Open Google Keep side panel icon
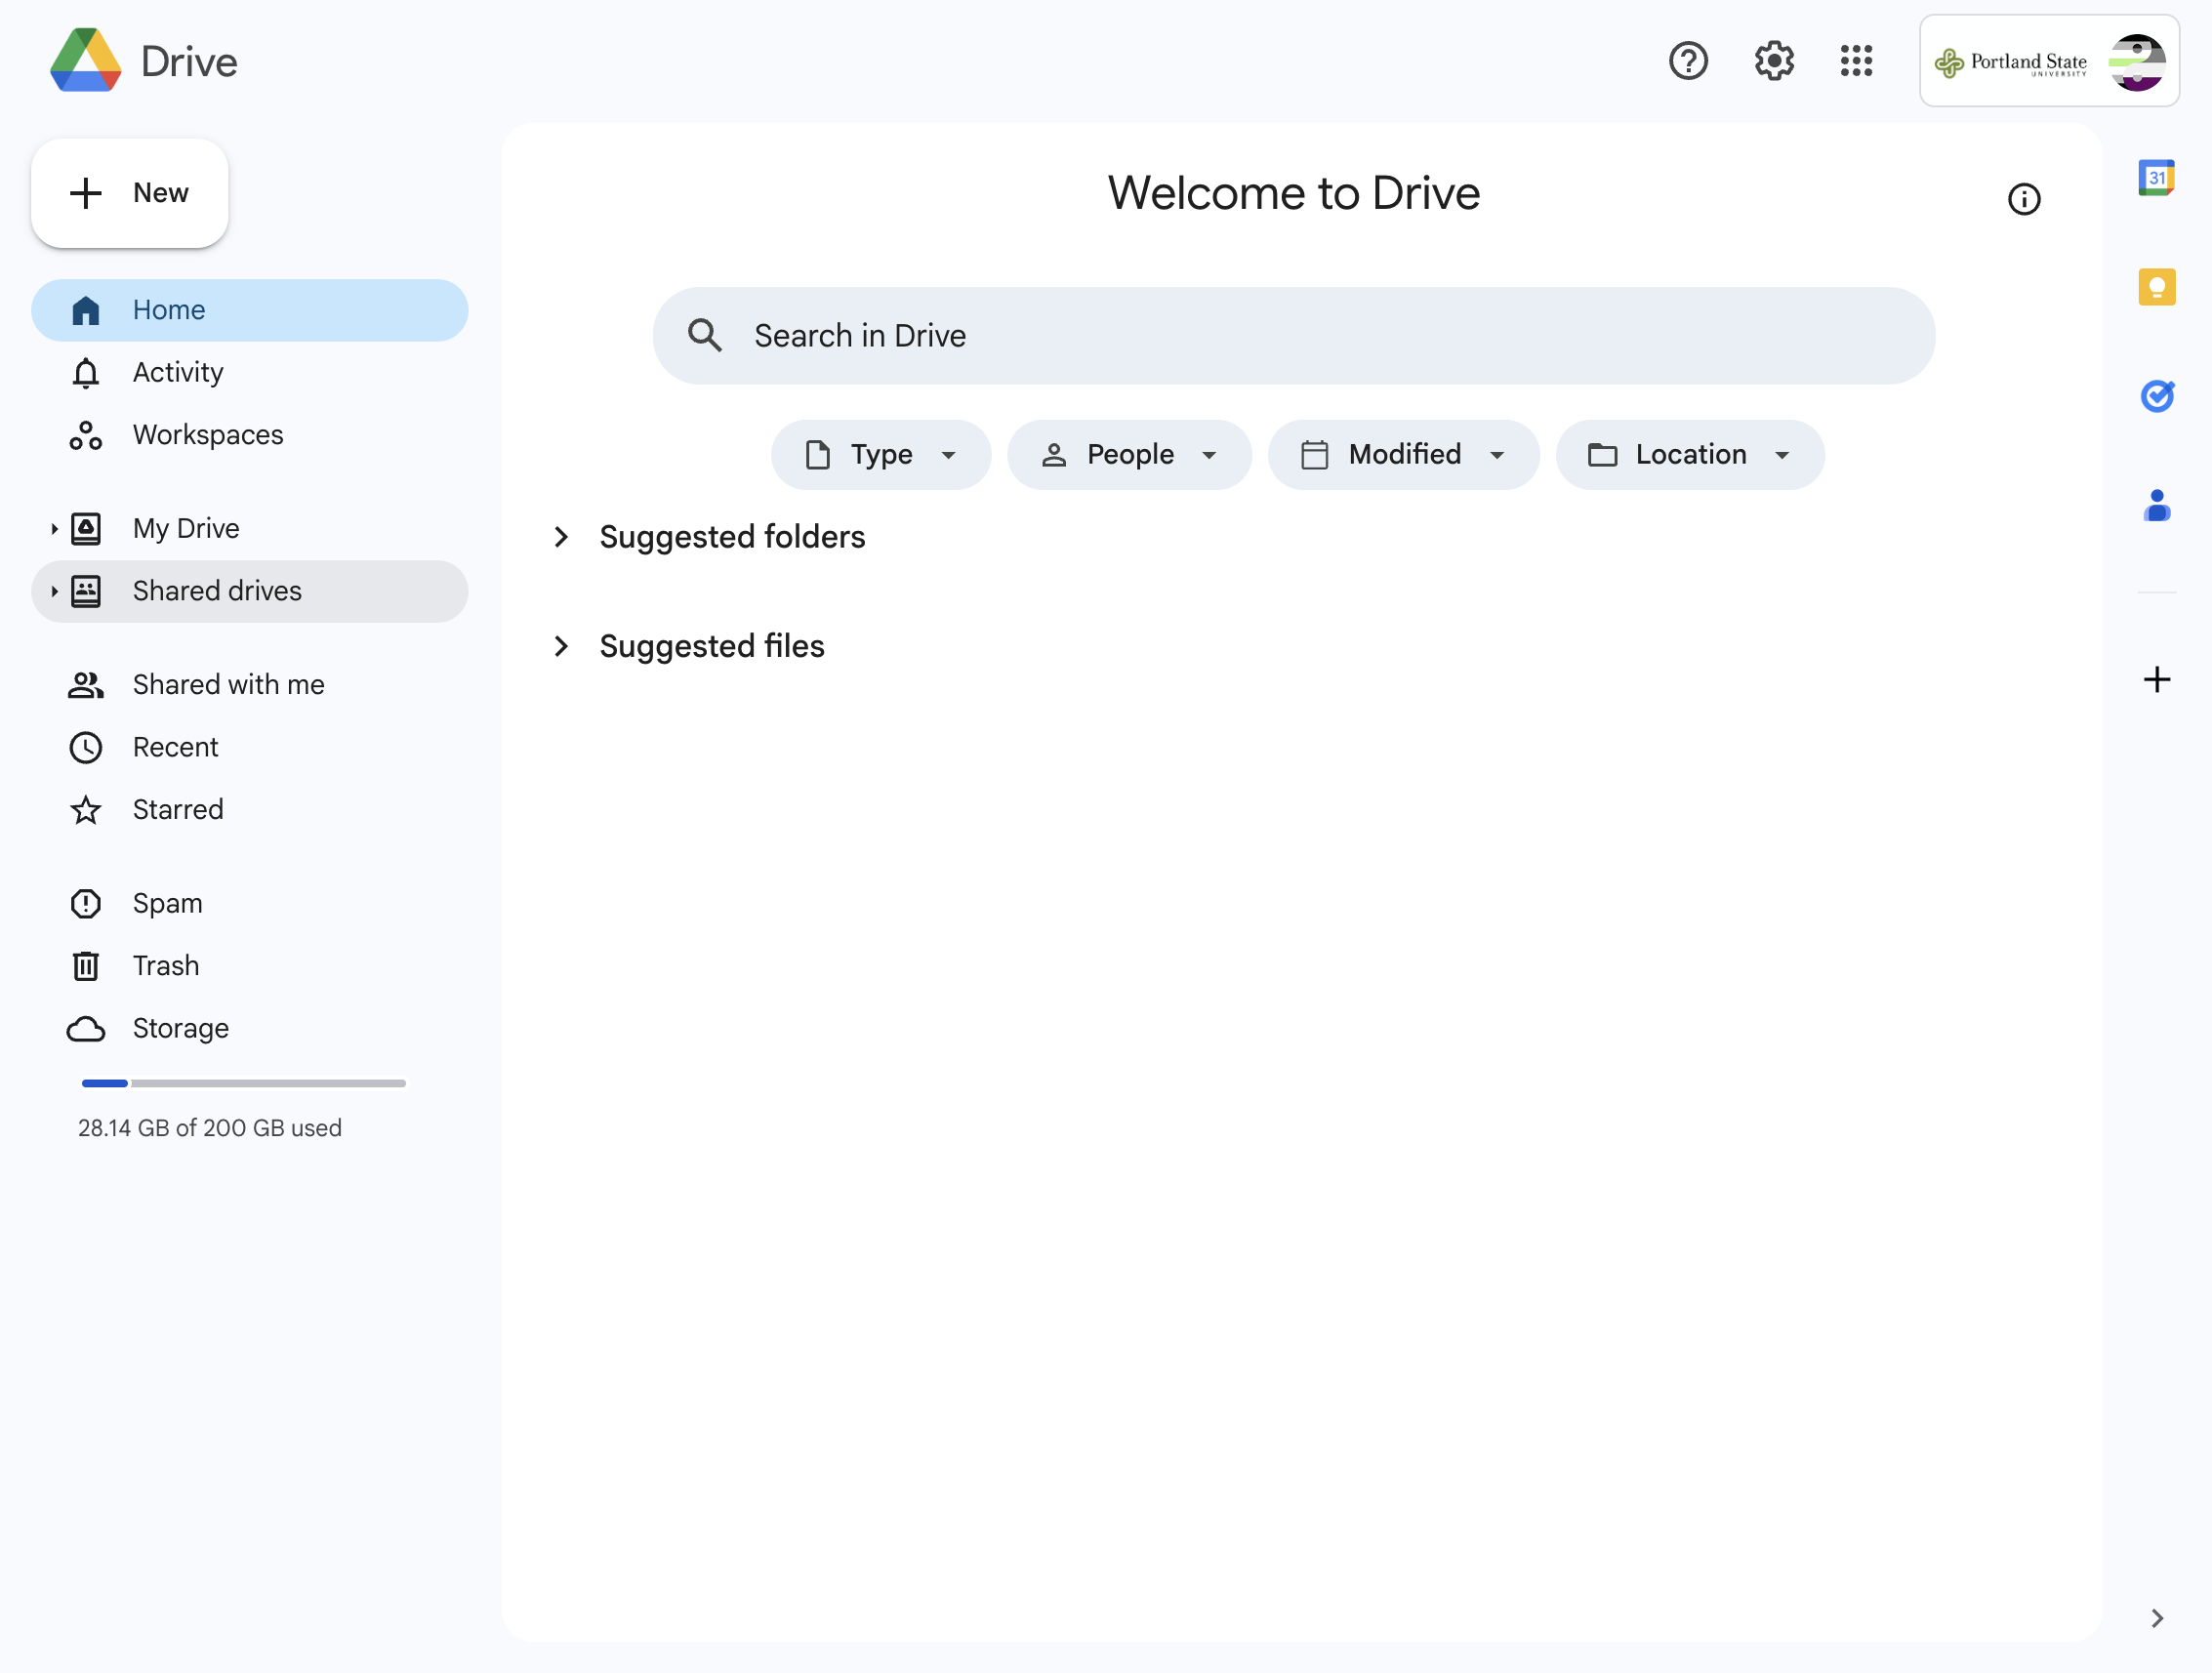2212x1673 pixels. tap(2157, 287)
